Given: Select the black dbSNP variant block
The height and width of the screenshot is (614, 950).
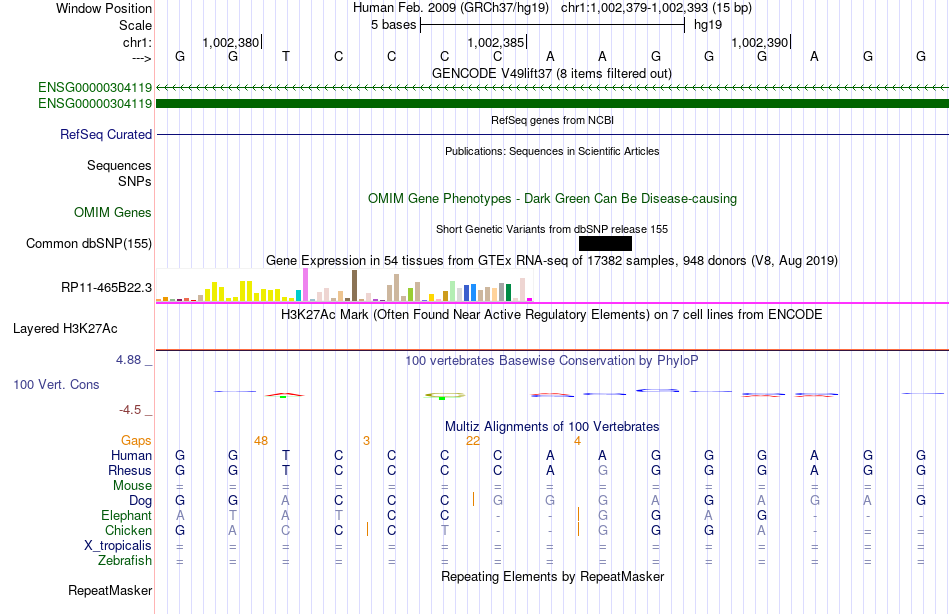Looking at the screenshot, I should pos(605,244).
